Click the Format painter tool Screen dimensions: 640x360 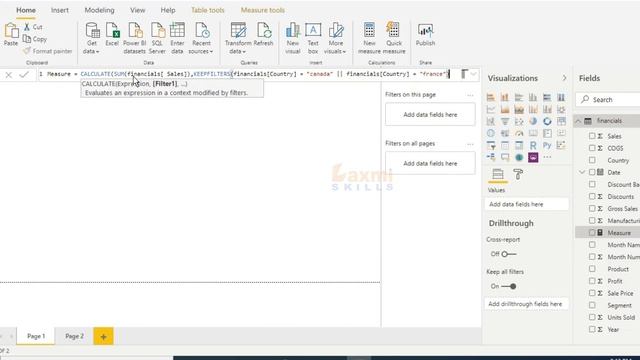point(47,51)
